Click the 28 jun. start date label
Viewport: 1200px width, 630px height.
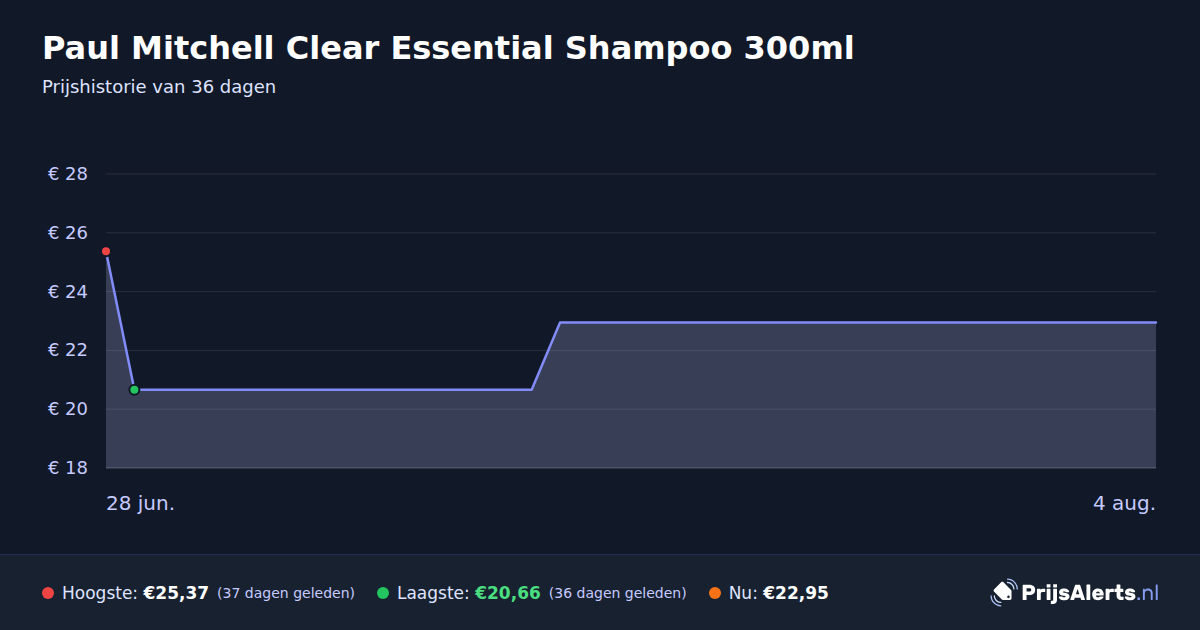pyautogui.click(x=141, y=503)
